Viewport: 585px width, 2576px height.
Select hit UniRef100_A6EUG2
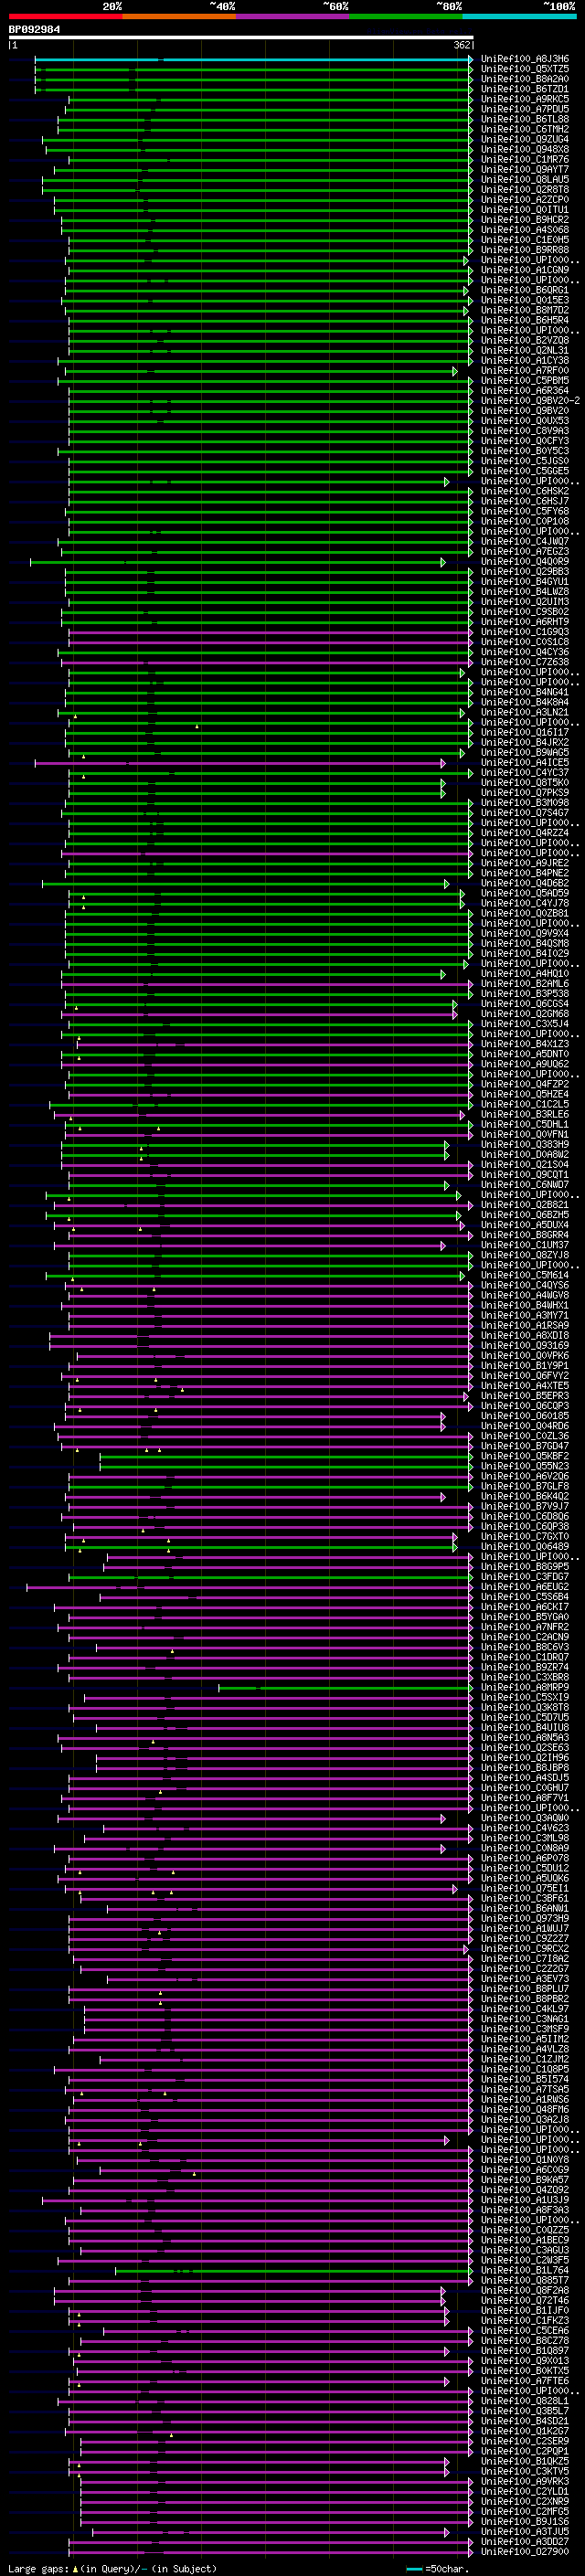(x=525, y=1586)
